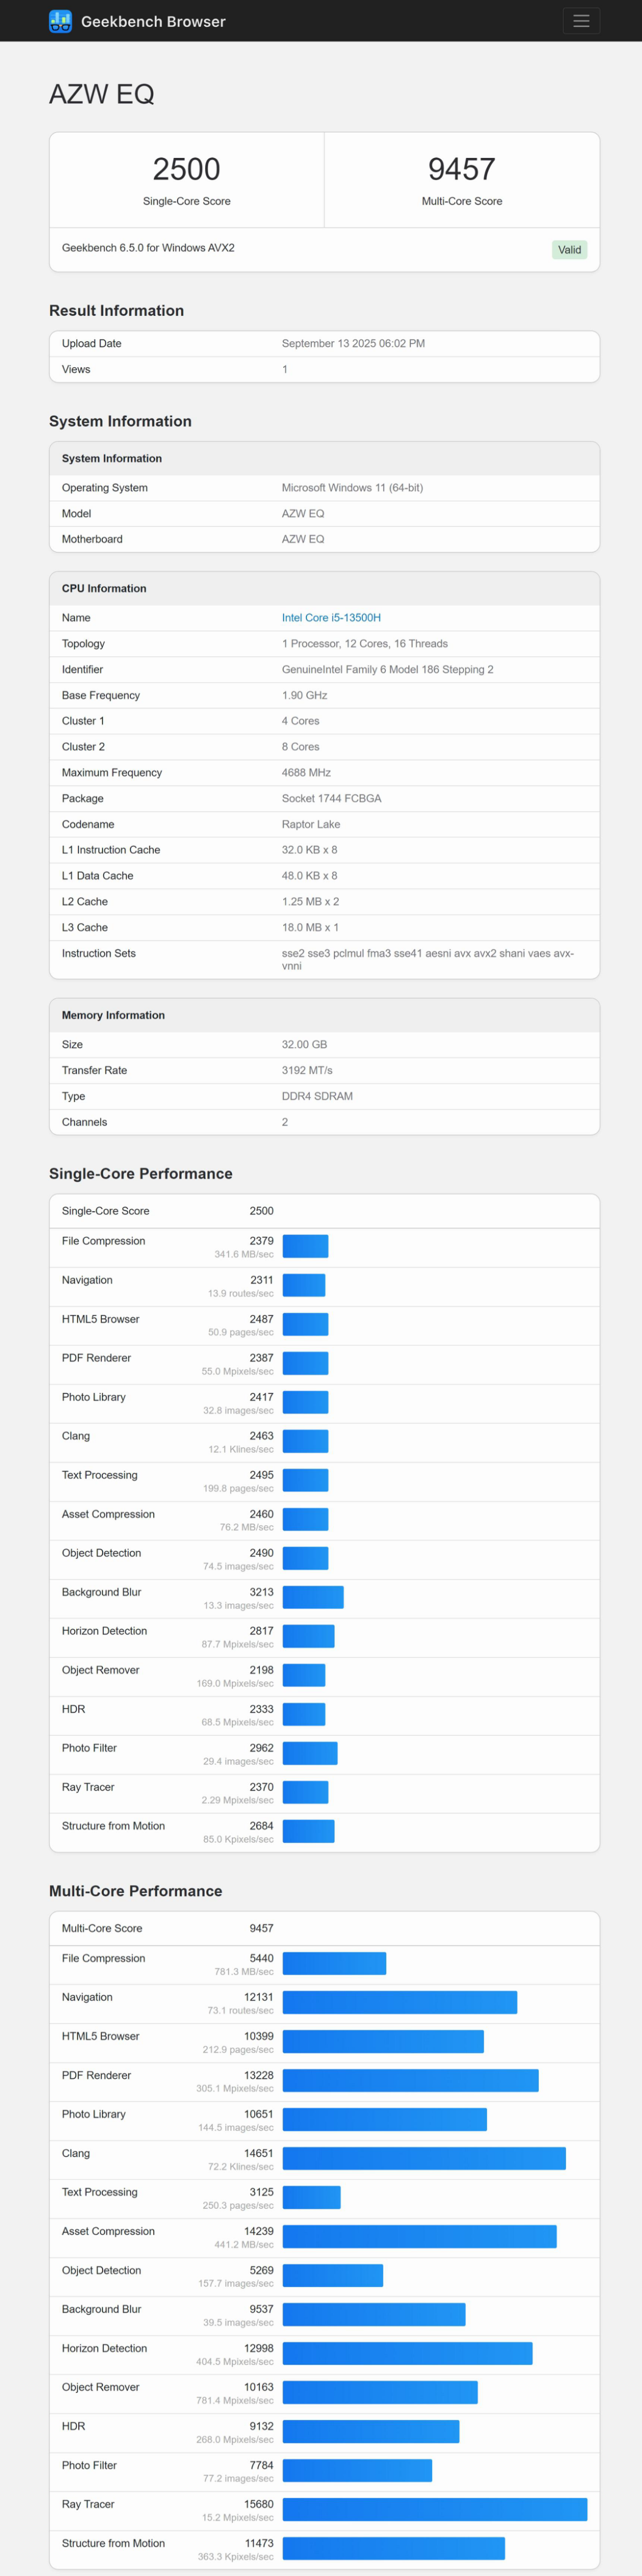Viewport: 642px width, 2576px height.
Task: Click the 9457 Multi-Core Score number
Action: click(x=461, y=169)
